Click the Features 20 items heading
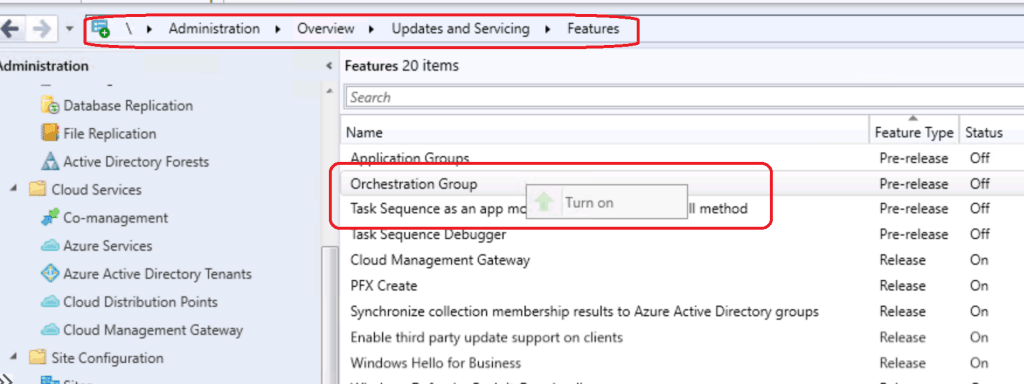The image size is (1024, 384). tap(402, 66)
